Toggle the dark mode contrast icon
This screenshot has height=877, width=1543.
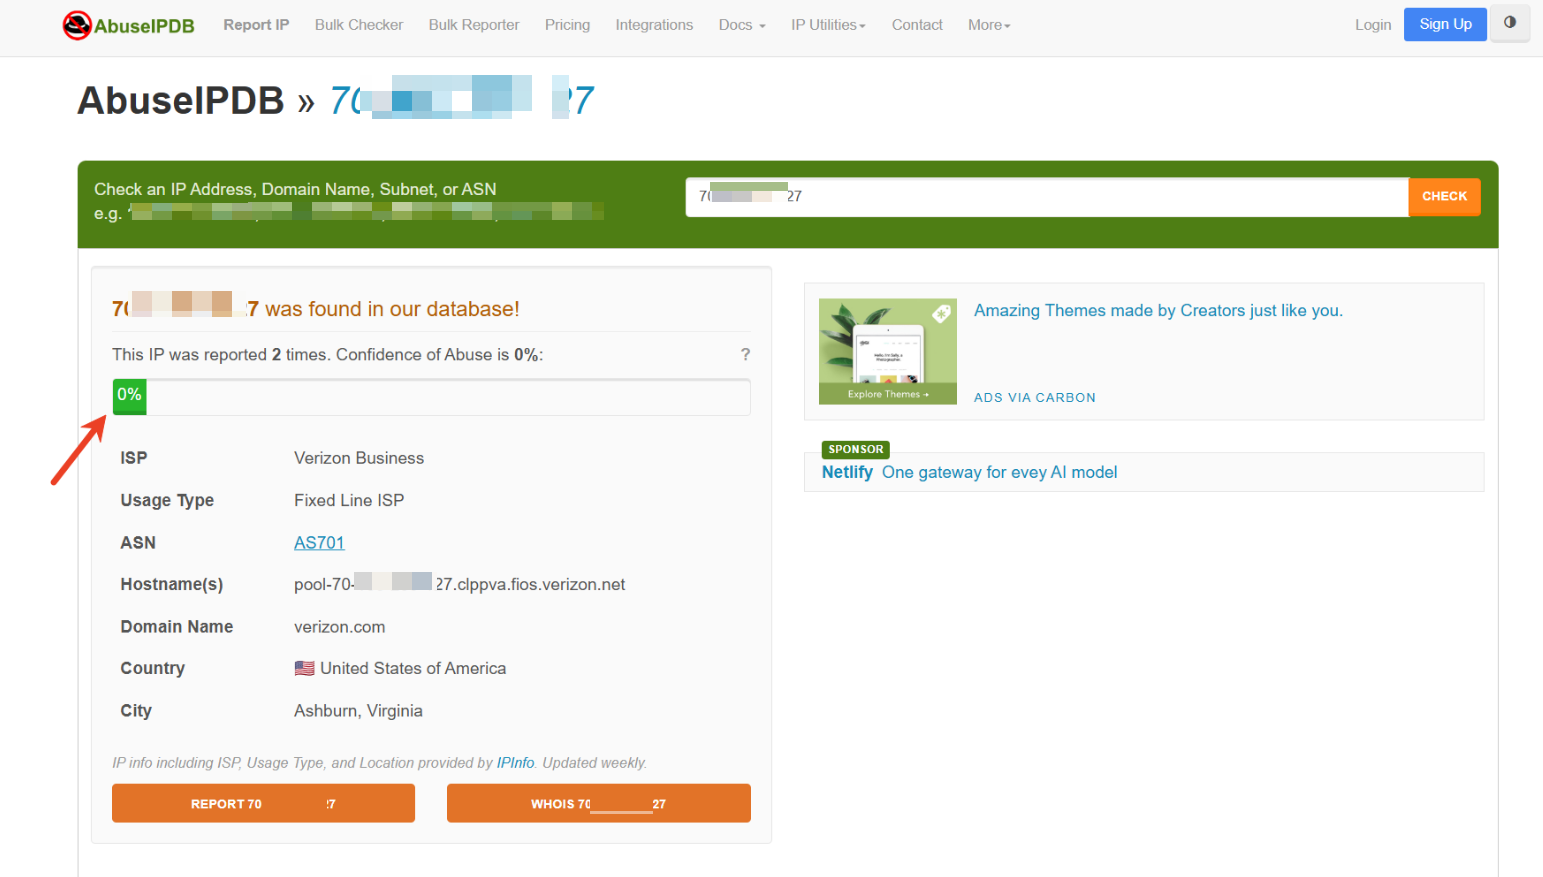(x=1510, y=23)
